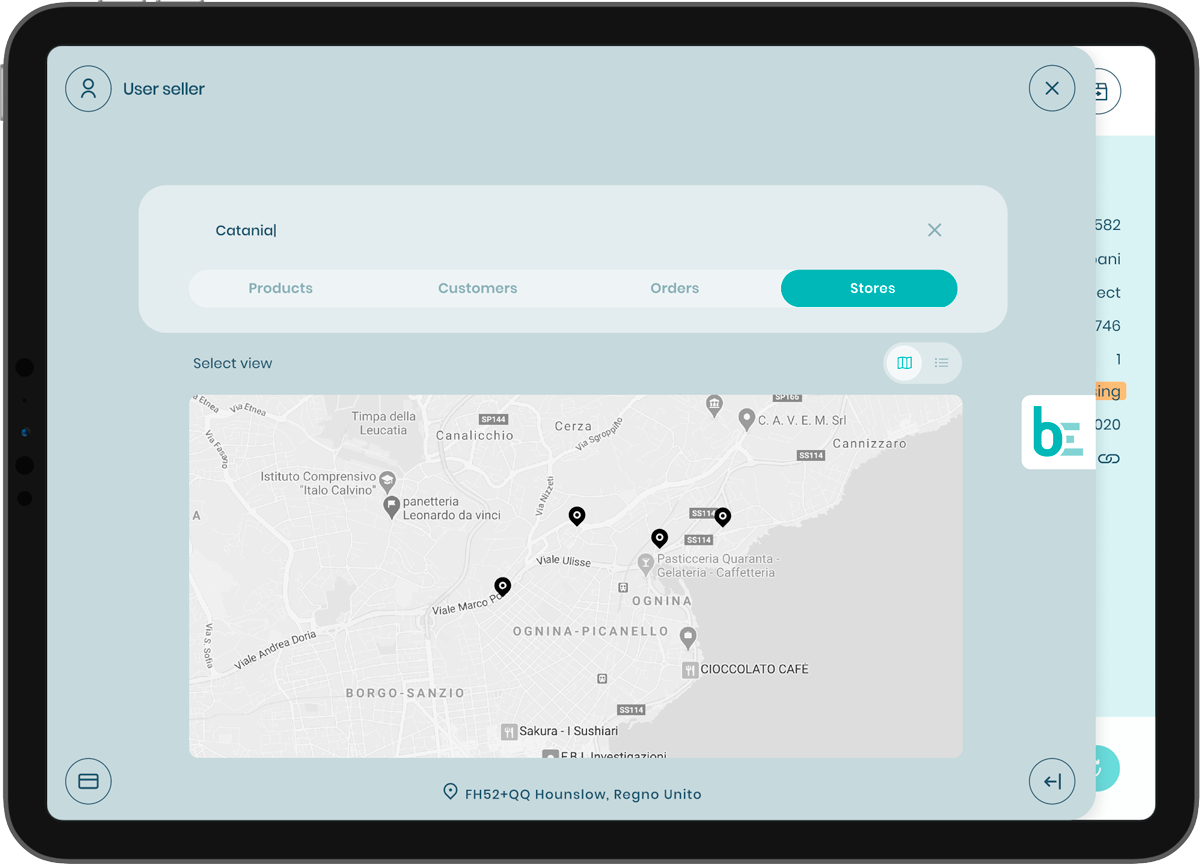Select the black store pin beside Via Nizzeti
The width and height of the screenshot is (1200, 864).
(x=577, y=516)
